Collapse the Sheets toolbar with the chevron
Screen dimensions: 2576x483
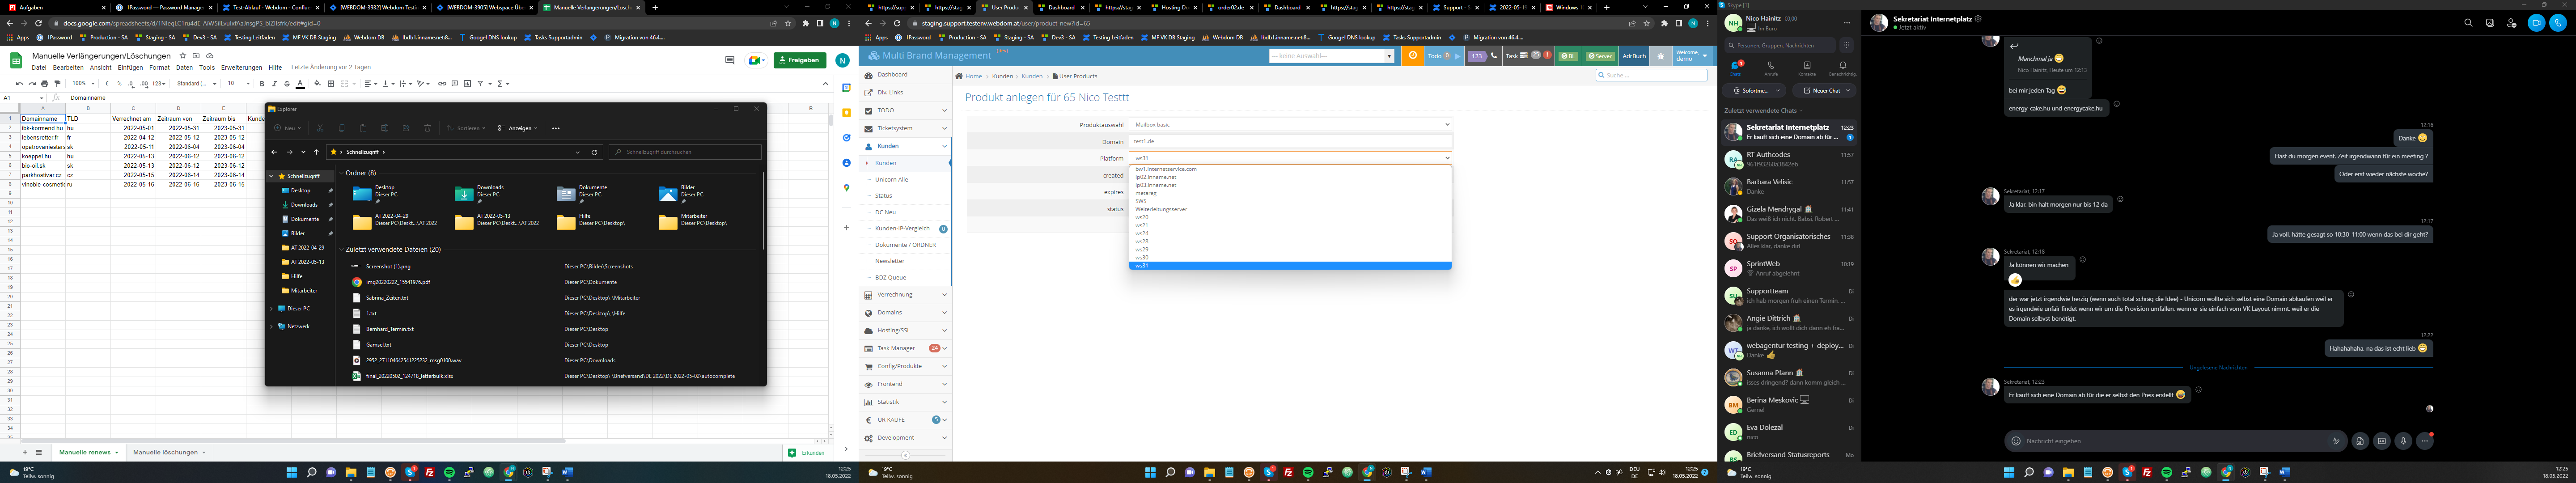pyautogui.click(x=826, y=84)
